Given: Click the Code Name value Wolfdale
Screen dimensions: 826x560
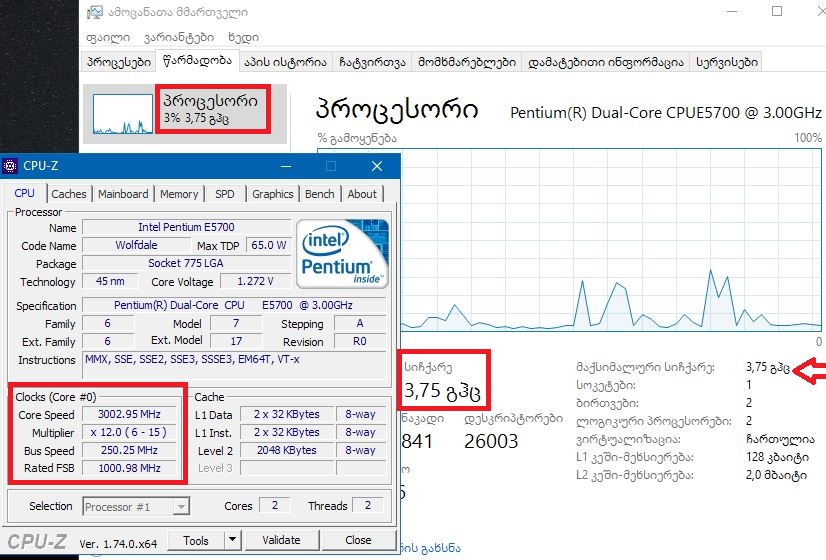Looking at the screenshot, I should click(136, 245).
